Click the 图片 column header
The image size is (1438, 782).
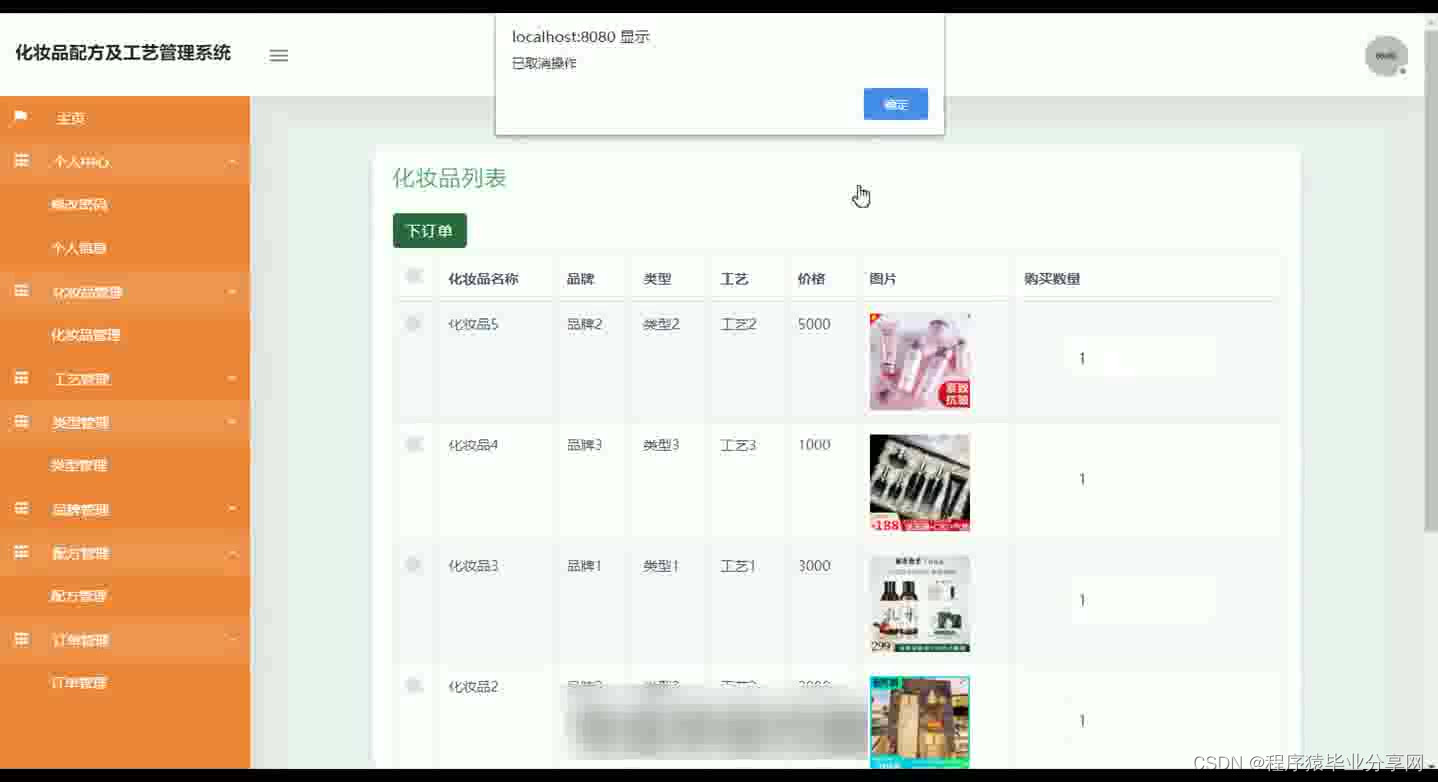[883, 279]
